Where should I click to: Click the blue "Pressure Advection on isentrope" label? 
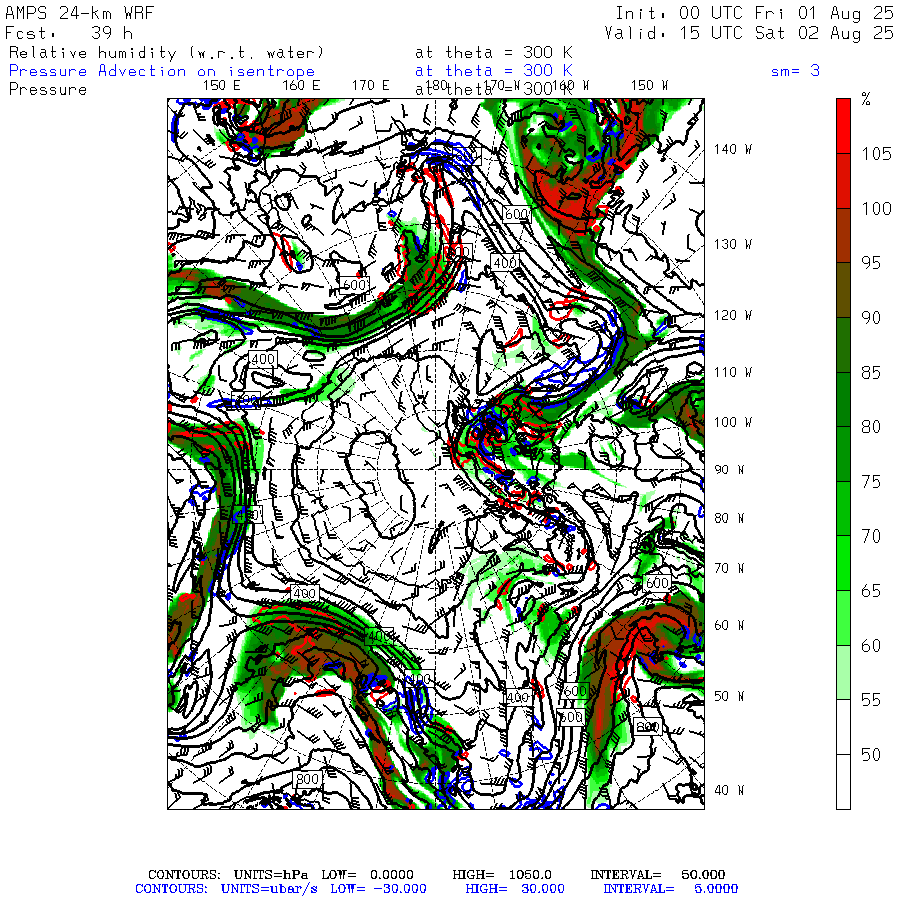[x=162, y=71]
